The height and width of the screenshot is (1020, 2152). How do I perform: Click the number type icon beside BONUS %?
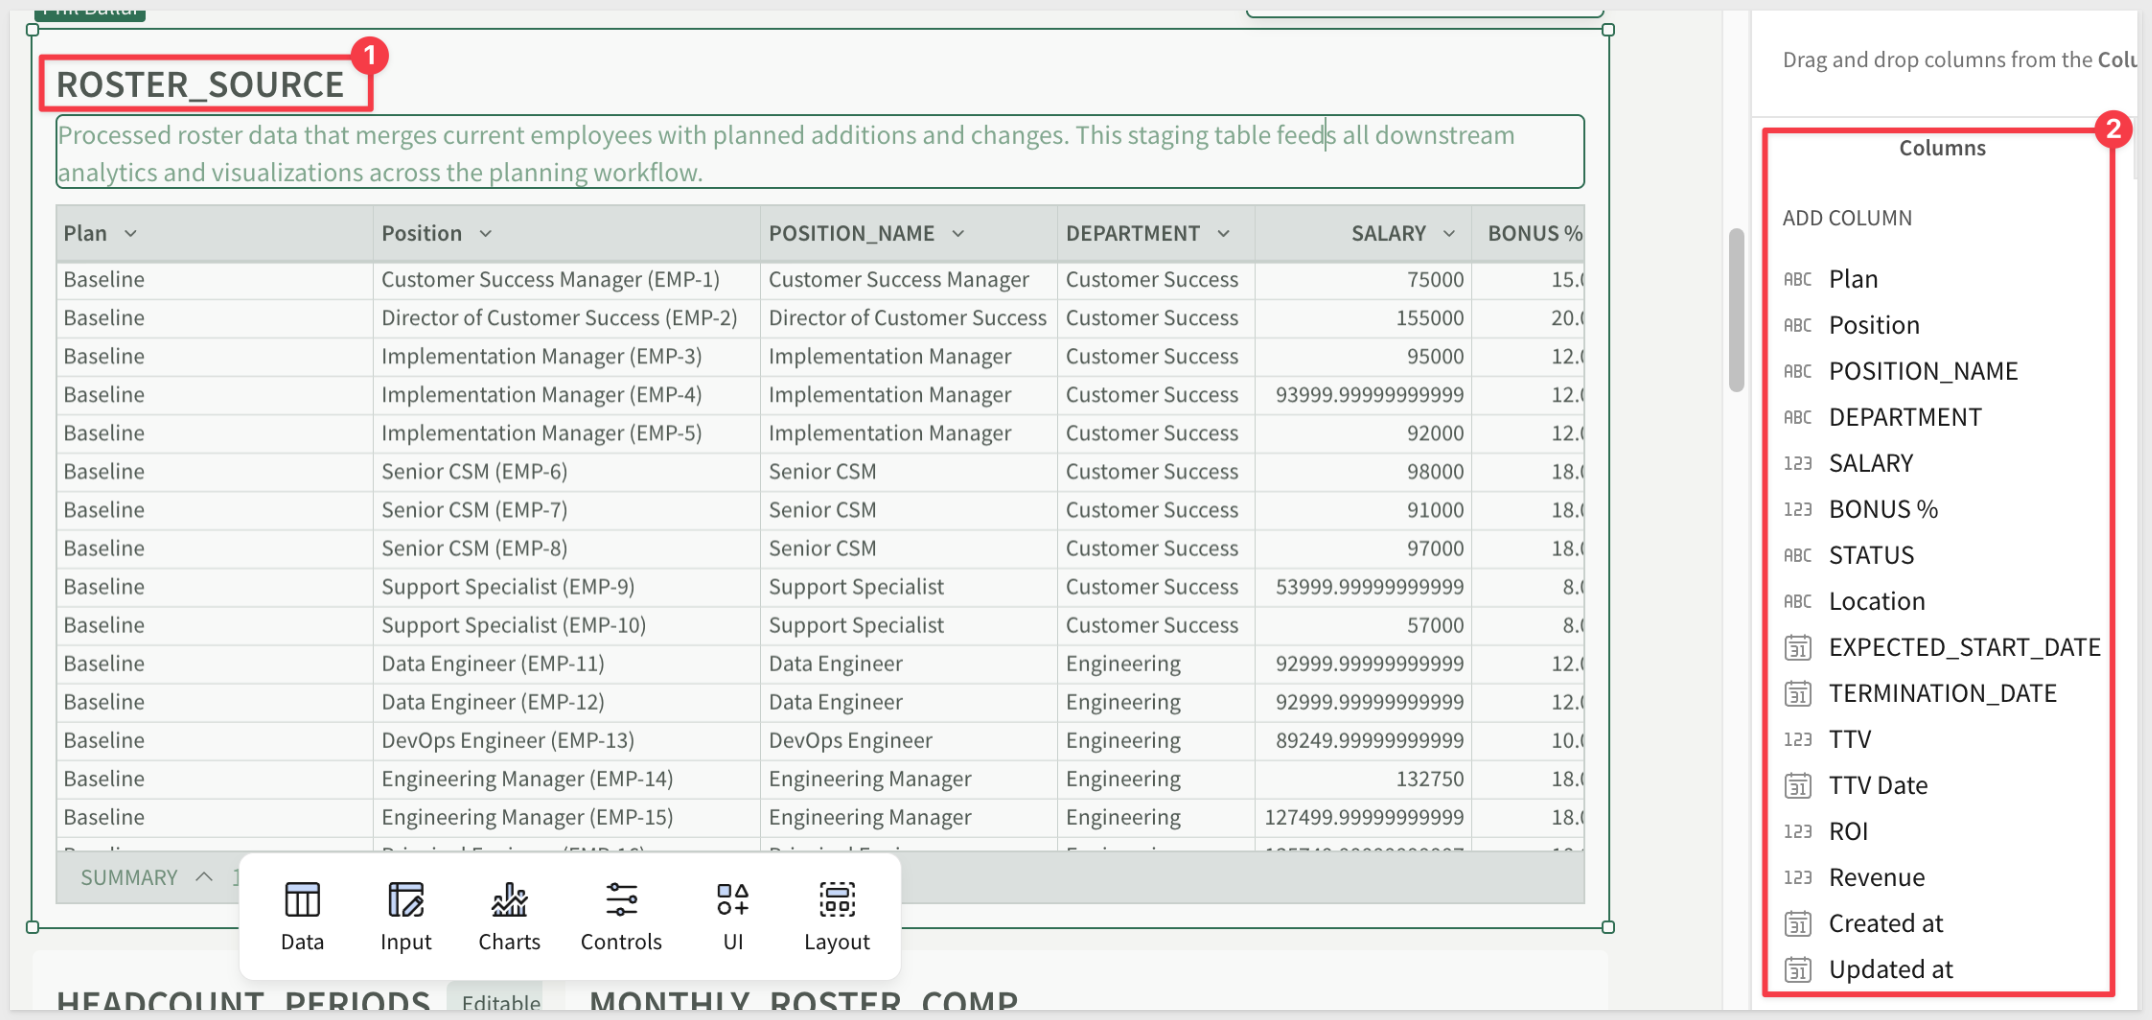[x=1797, y=509]
